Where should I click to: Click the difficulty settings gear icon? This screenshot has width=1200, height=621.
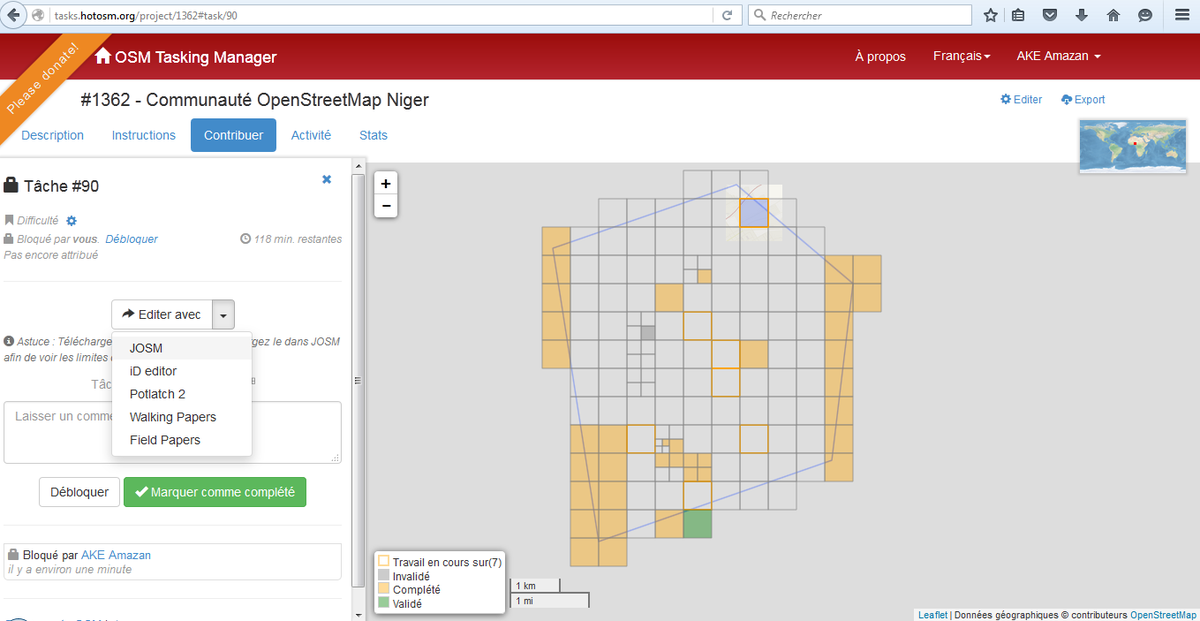[x=71, y=221]
